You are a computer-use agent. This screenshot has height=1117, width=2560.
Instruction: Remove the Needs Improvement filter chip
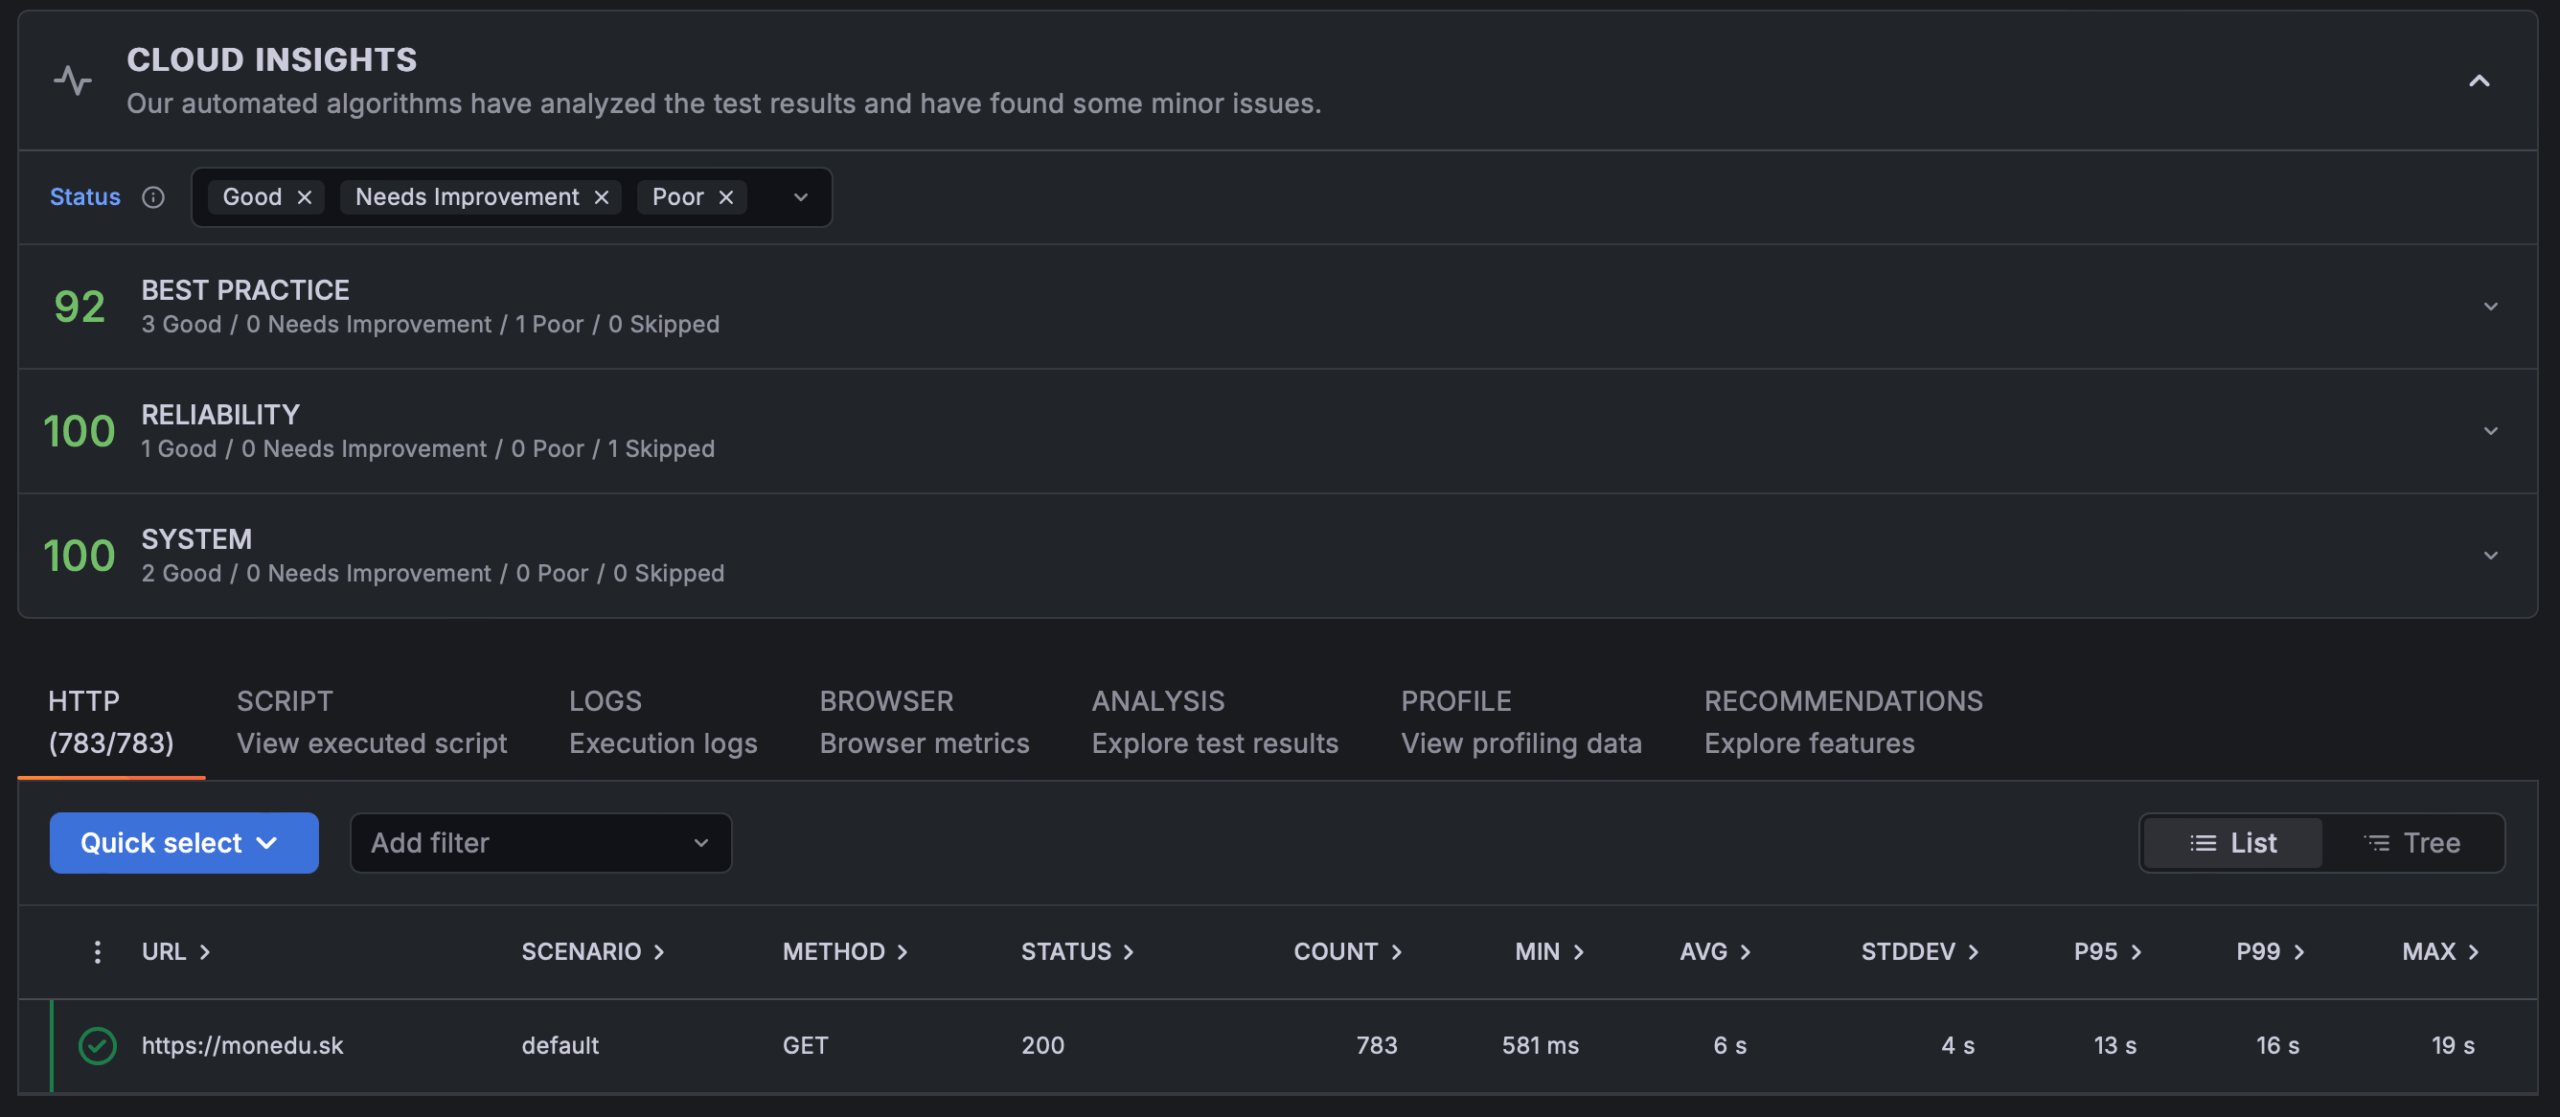[602, 197]
